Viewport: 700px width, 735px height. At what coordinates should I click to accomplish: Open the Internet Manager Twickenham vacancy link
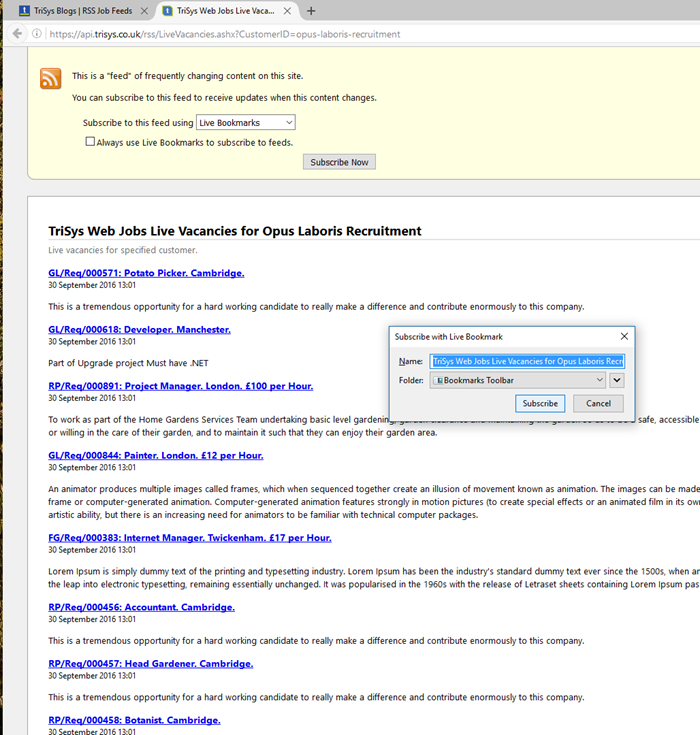(190, 538)
